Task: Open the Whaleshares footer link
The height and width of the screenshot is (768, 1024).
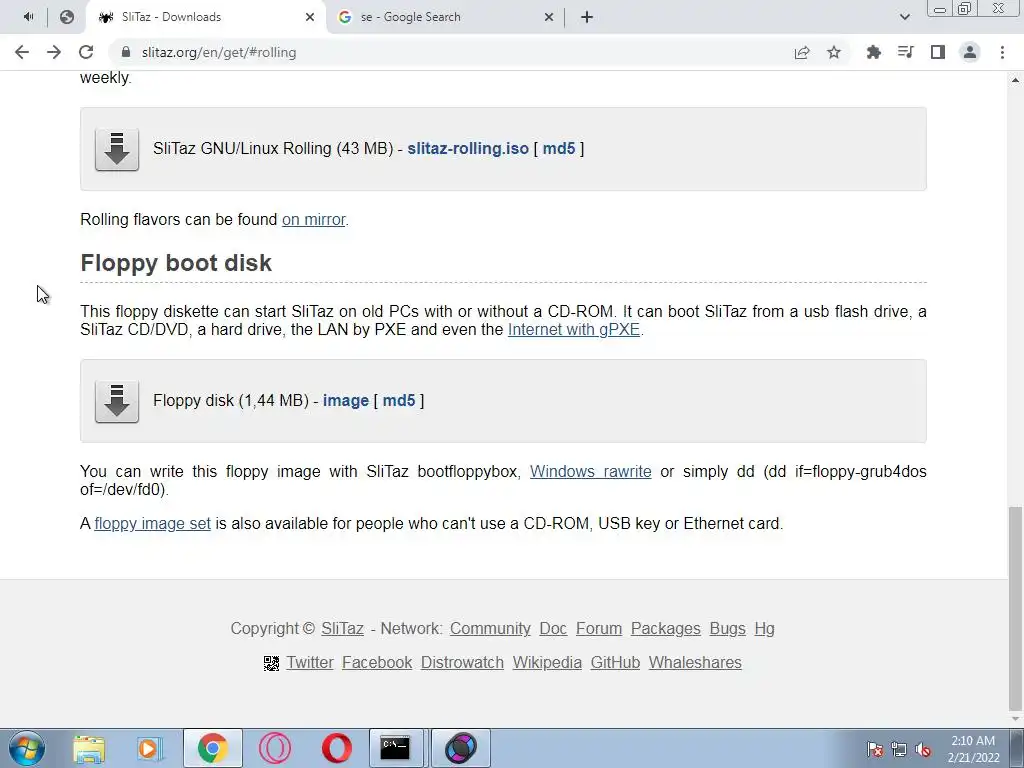Action: coord(695,662)
